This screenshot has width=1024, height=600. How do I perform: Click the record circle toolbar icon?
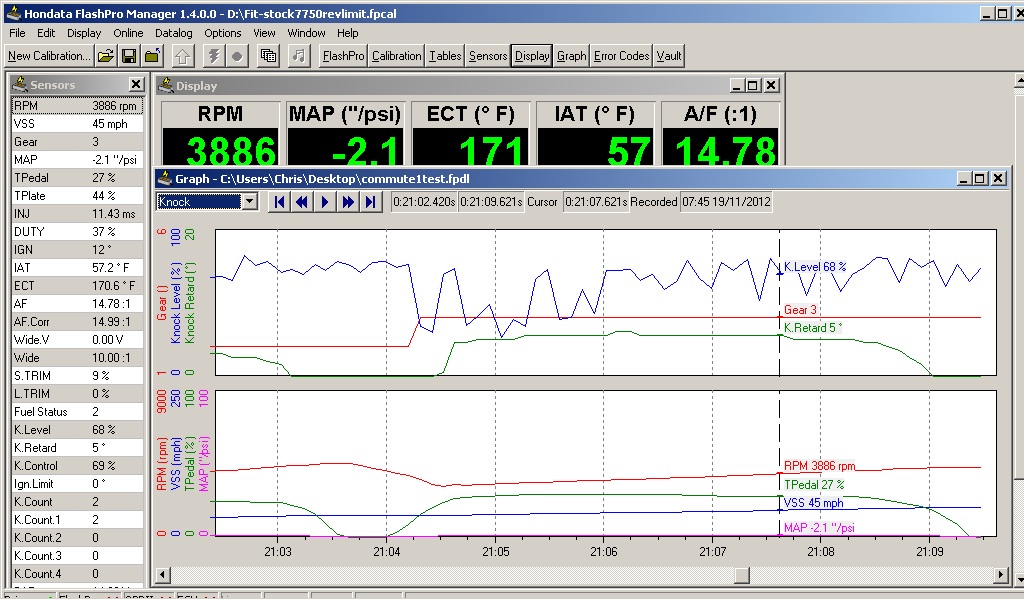pos(237,56)
